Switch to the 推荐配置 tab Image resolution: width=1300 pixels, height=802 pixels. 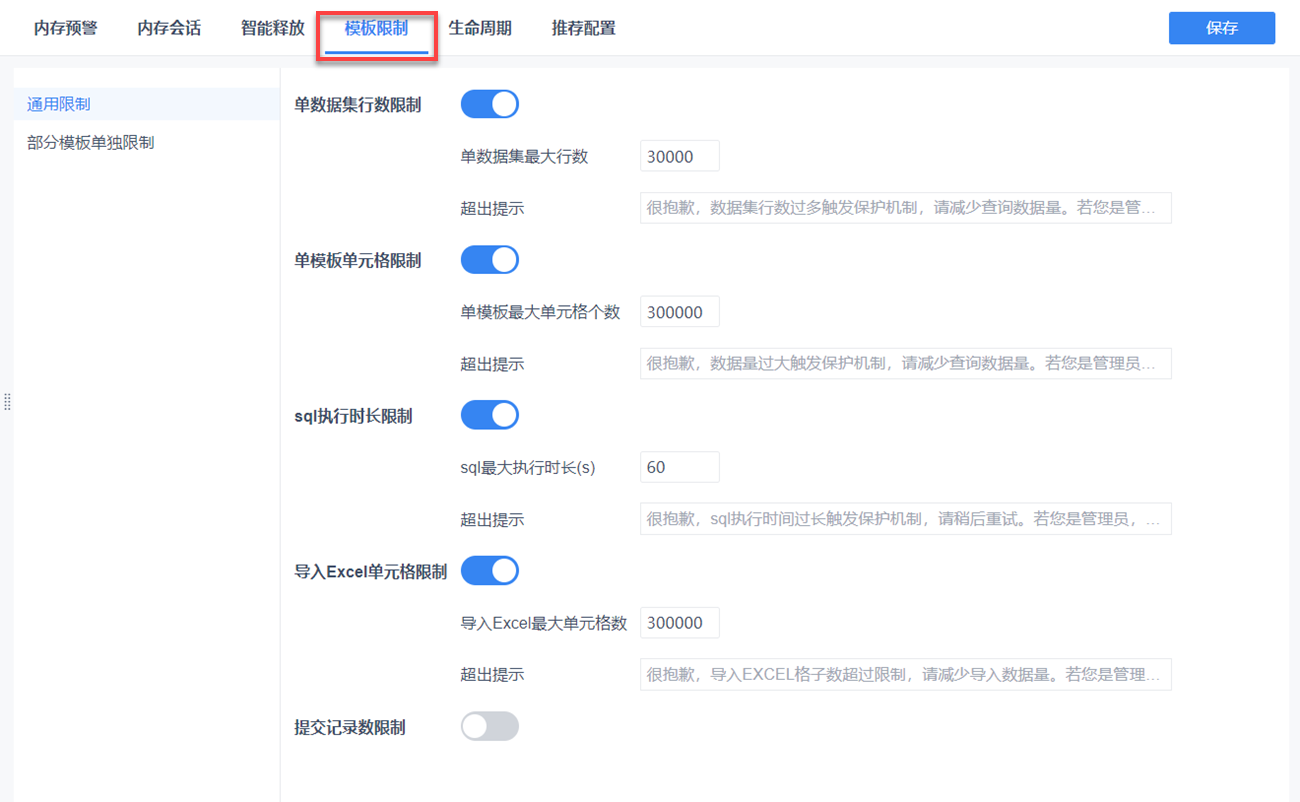583,28
